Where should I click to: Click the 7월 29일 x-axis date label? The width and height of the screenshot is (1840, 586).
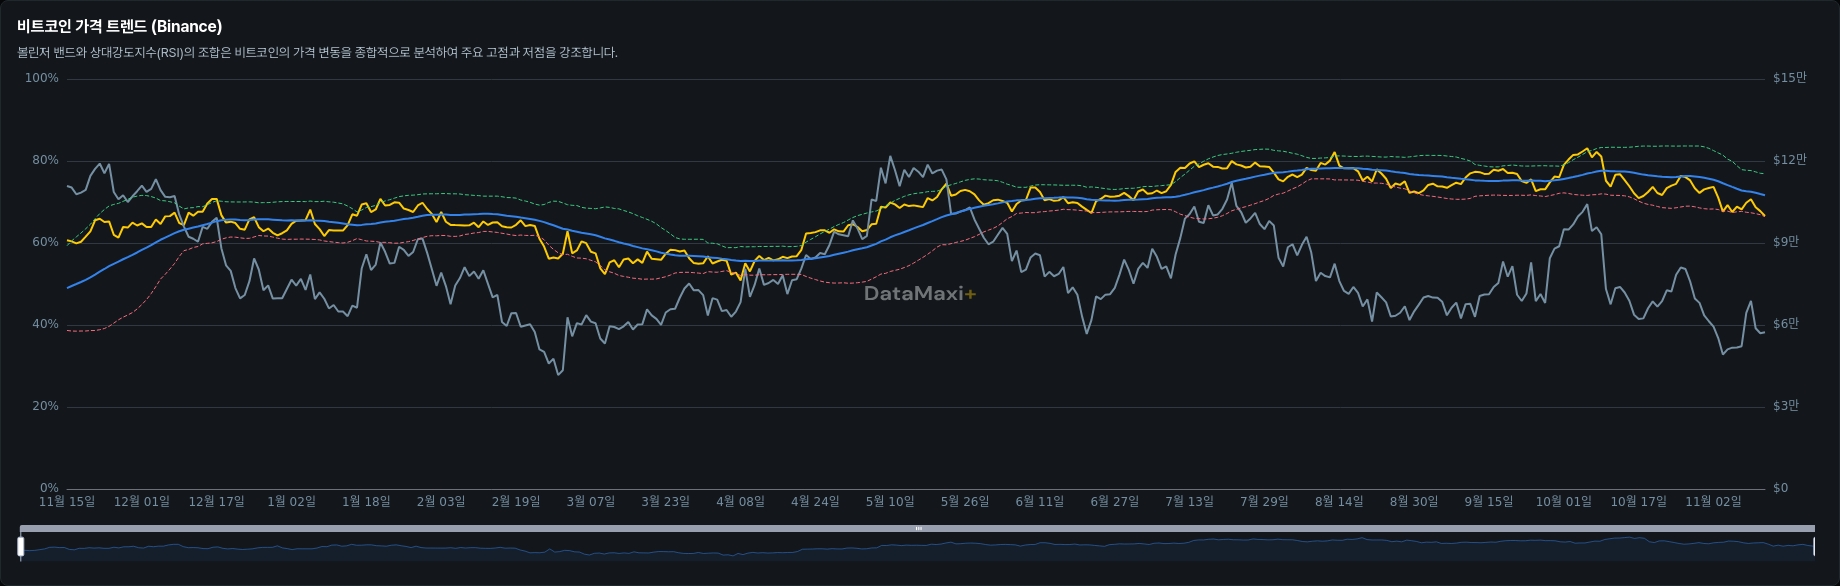point(1264,501)
